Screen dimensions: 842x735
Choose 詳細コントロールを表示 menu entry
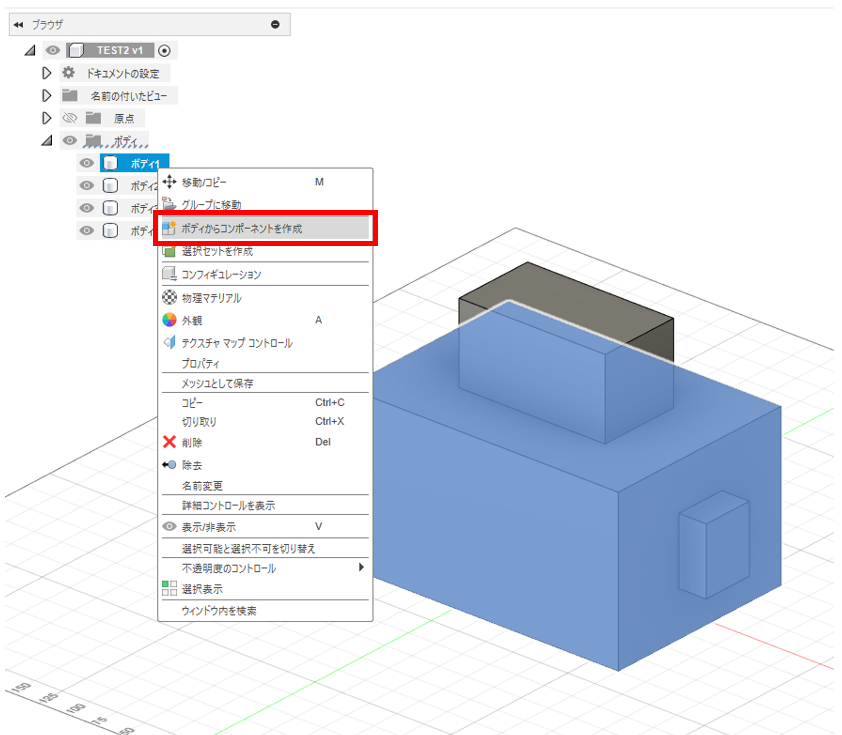[x=265, y=505]
